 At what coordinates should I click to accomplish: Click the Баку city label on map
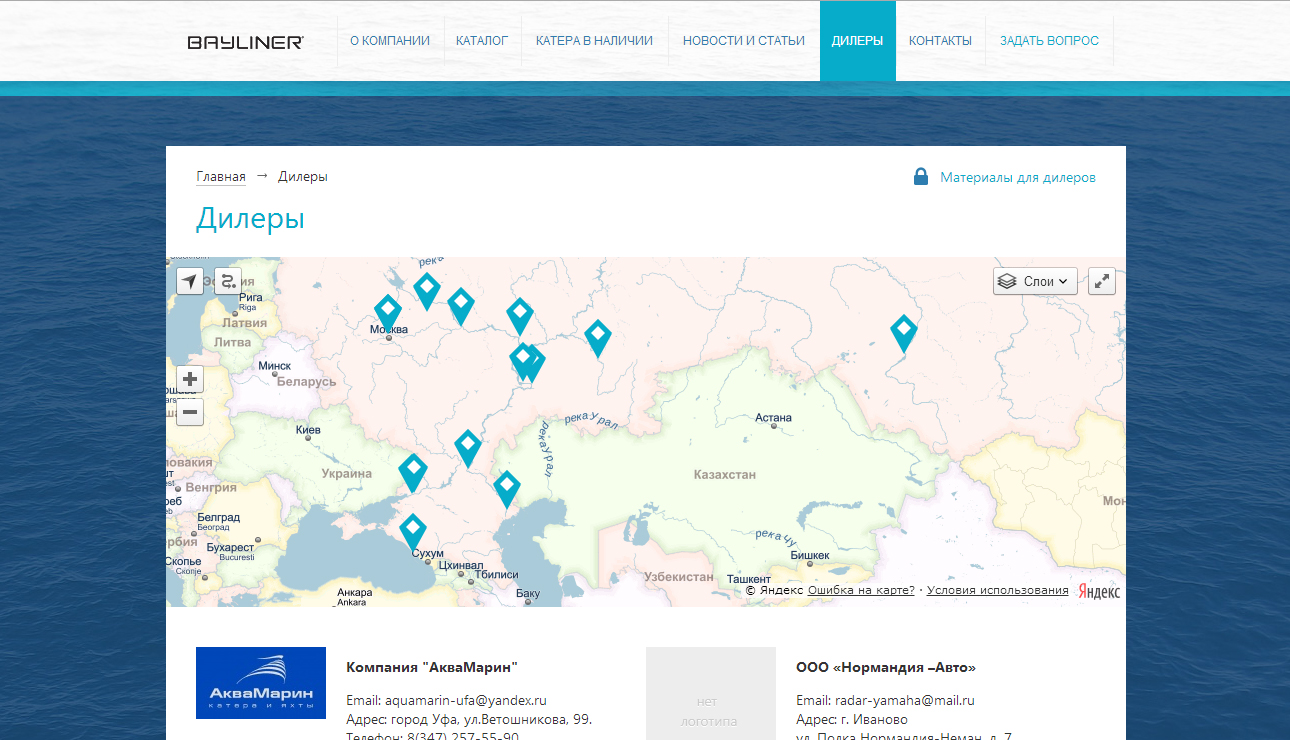click(528, 594)
